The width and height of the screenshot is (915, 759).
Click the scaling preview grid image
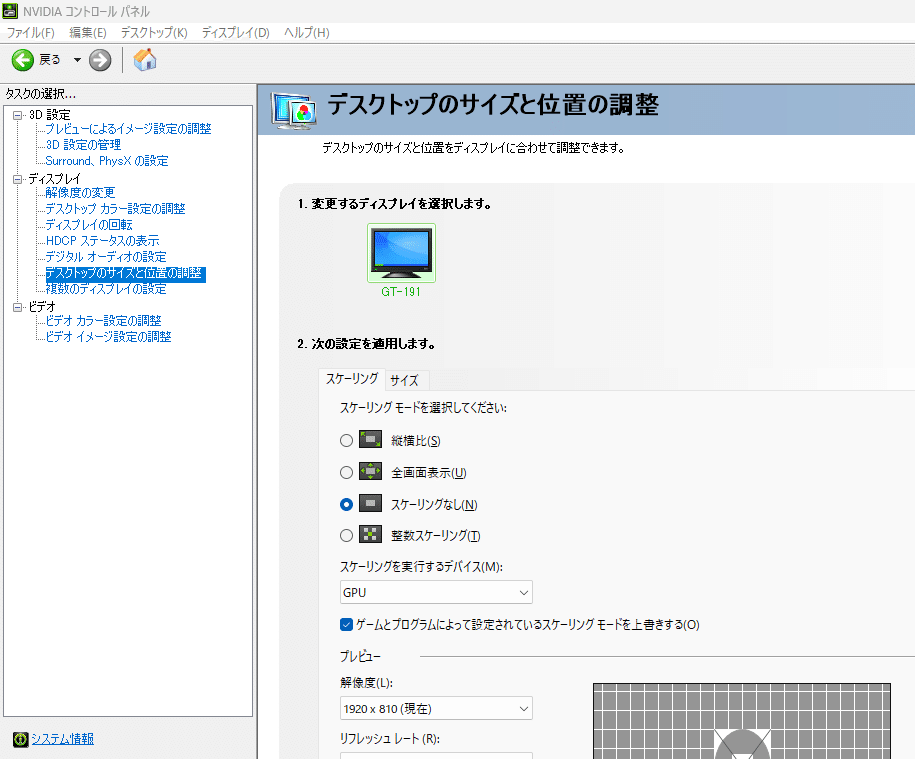[x=742, y=721]
